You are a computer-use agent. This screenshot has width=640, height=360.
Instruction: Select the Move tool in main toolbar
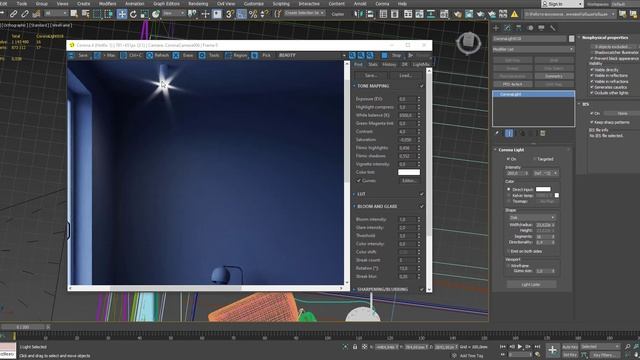pos(122,14)
